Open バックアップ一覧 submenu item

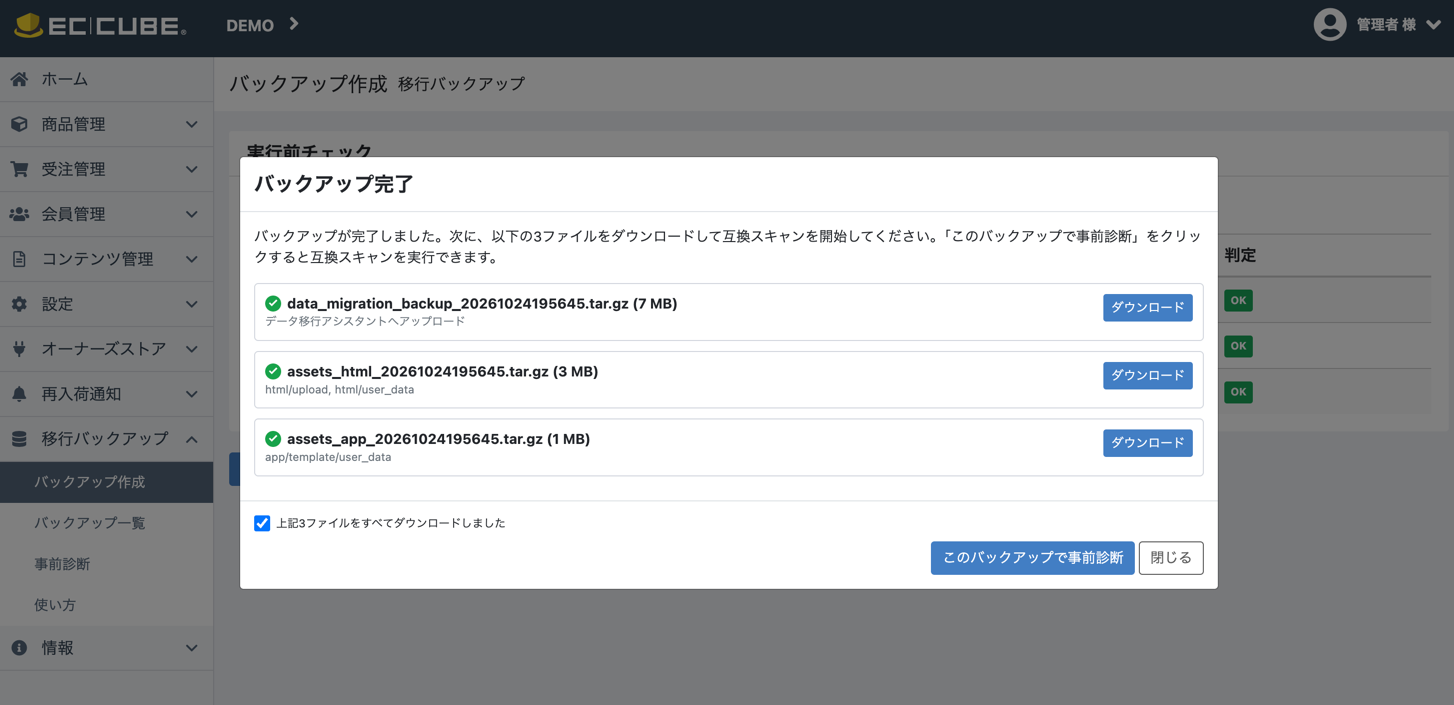point(106,523)
